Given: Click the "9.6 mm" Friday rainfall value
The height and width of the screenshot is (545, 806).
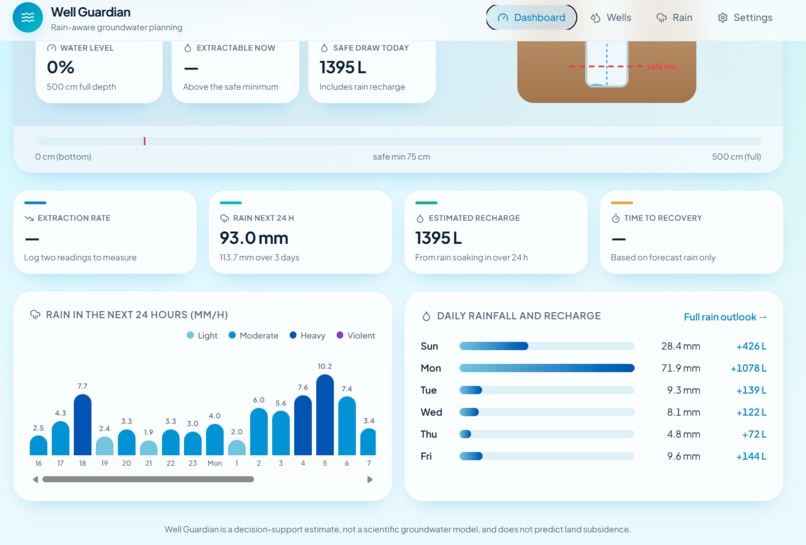Looking at the screenshot, I should [x=684, y=456].
